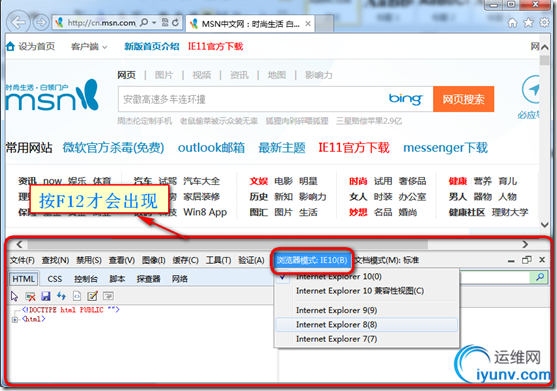557x391 pixels.
Task: Open outlook邮箱 link
Action: click(211, 148)
